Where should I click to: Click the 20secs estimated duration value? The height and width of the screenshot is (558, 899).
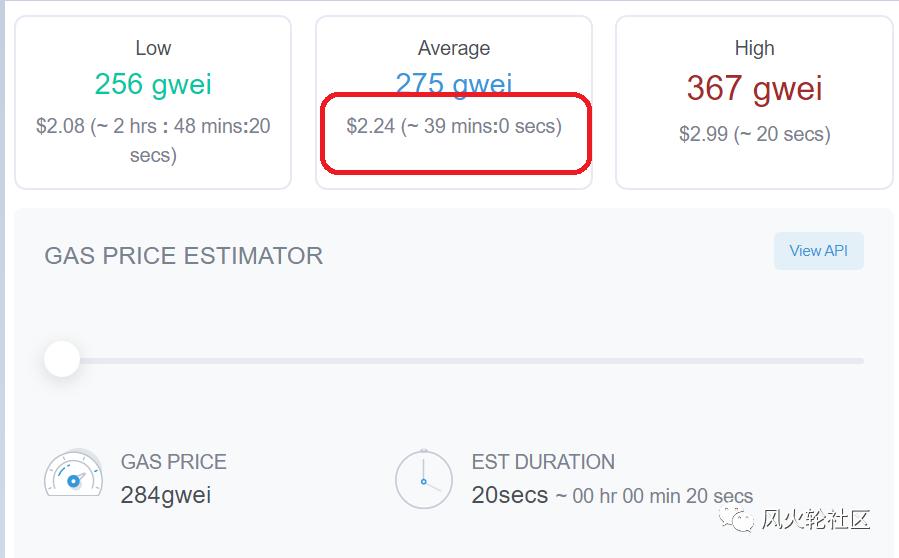[x=510, y=494]
